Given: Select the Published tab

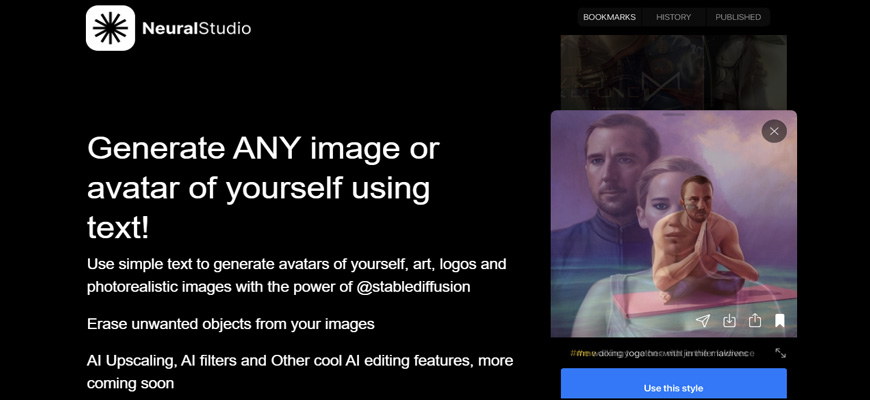Looking at the screenshot, I should (x=738, y=17).
